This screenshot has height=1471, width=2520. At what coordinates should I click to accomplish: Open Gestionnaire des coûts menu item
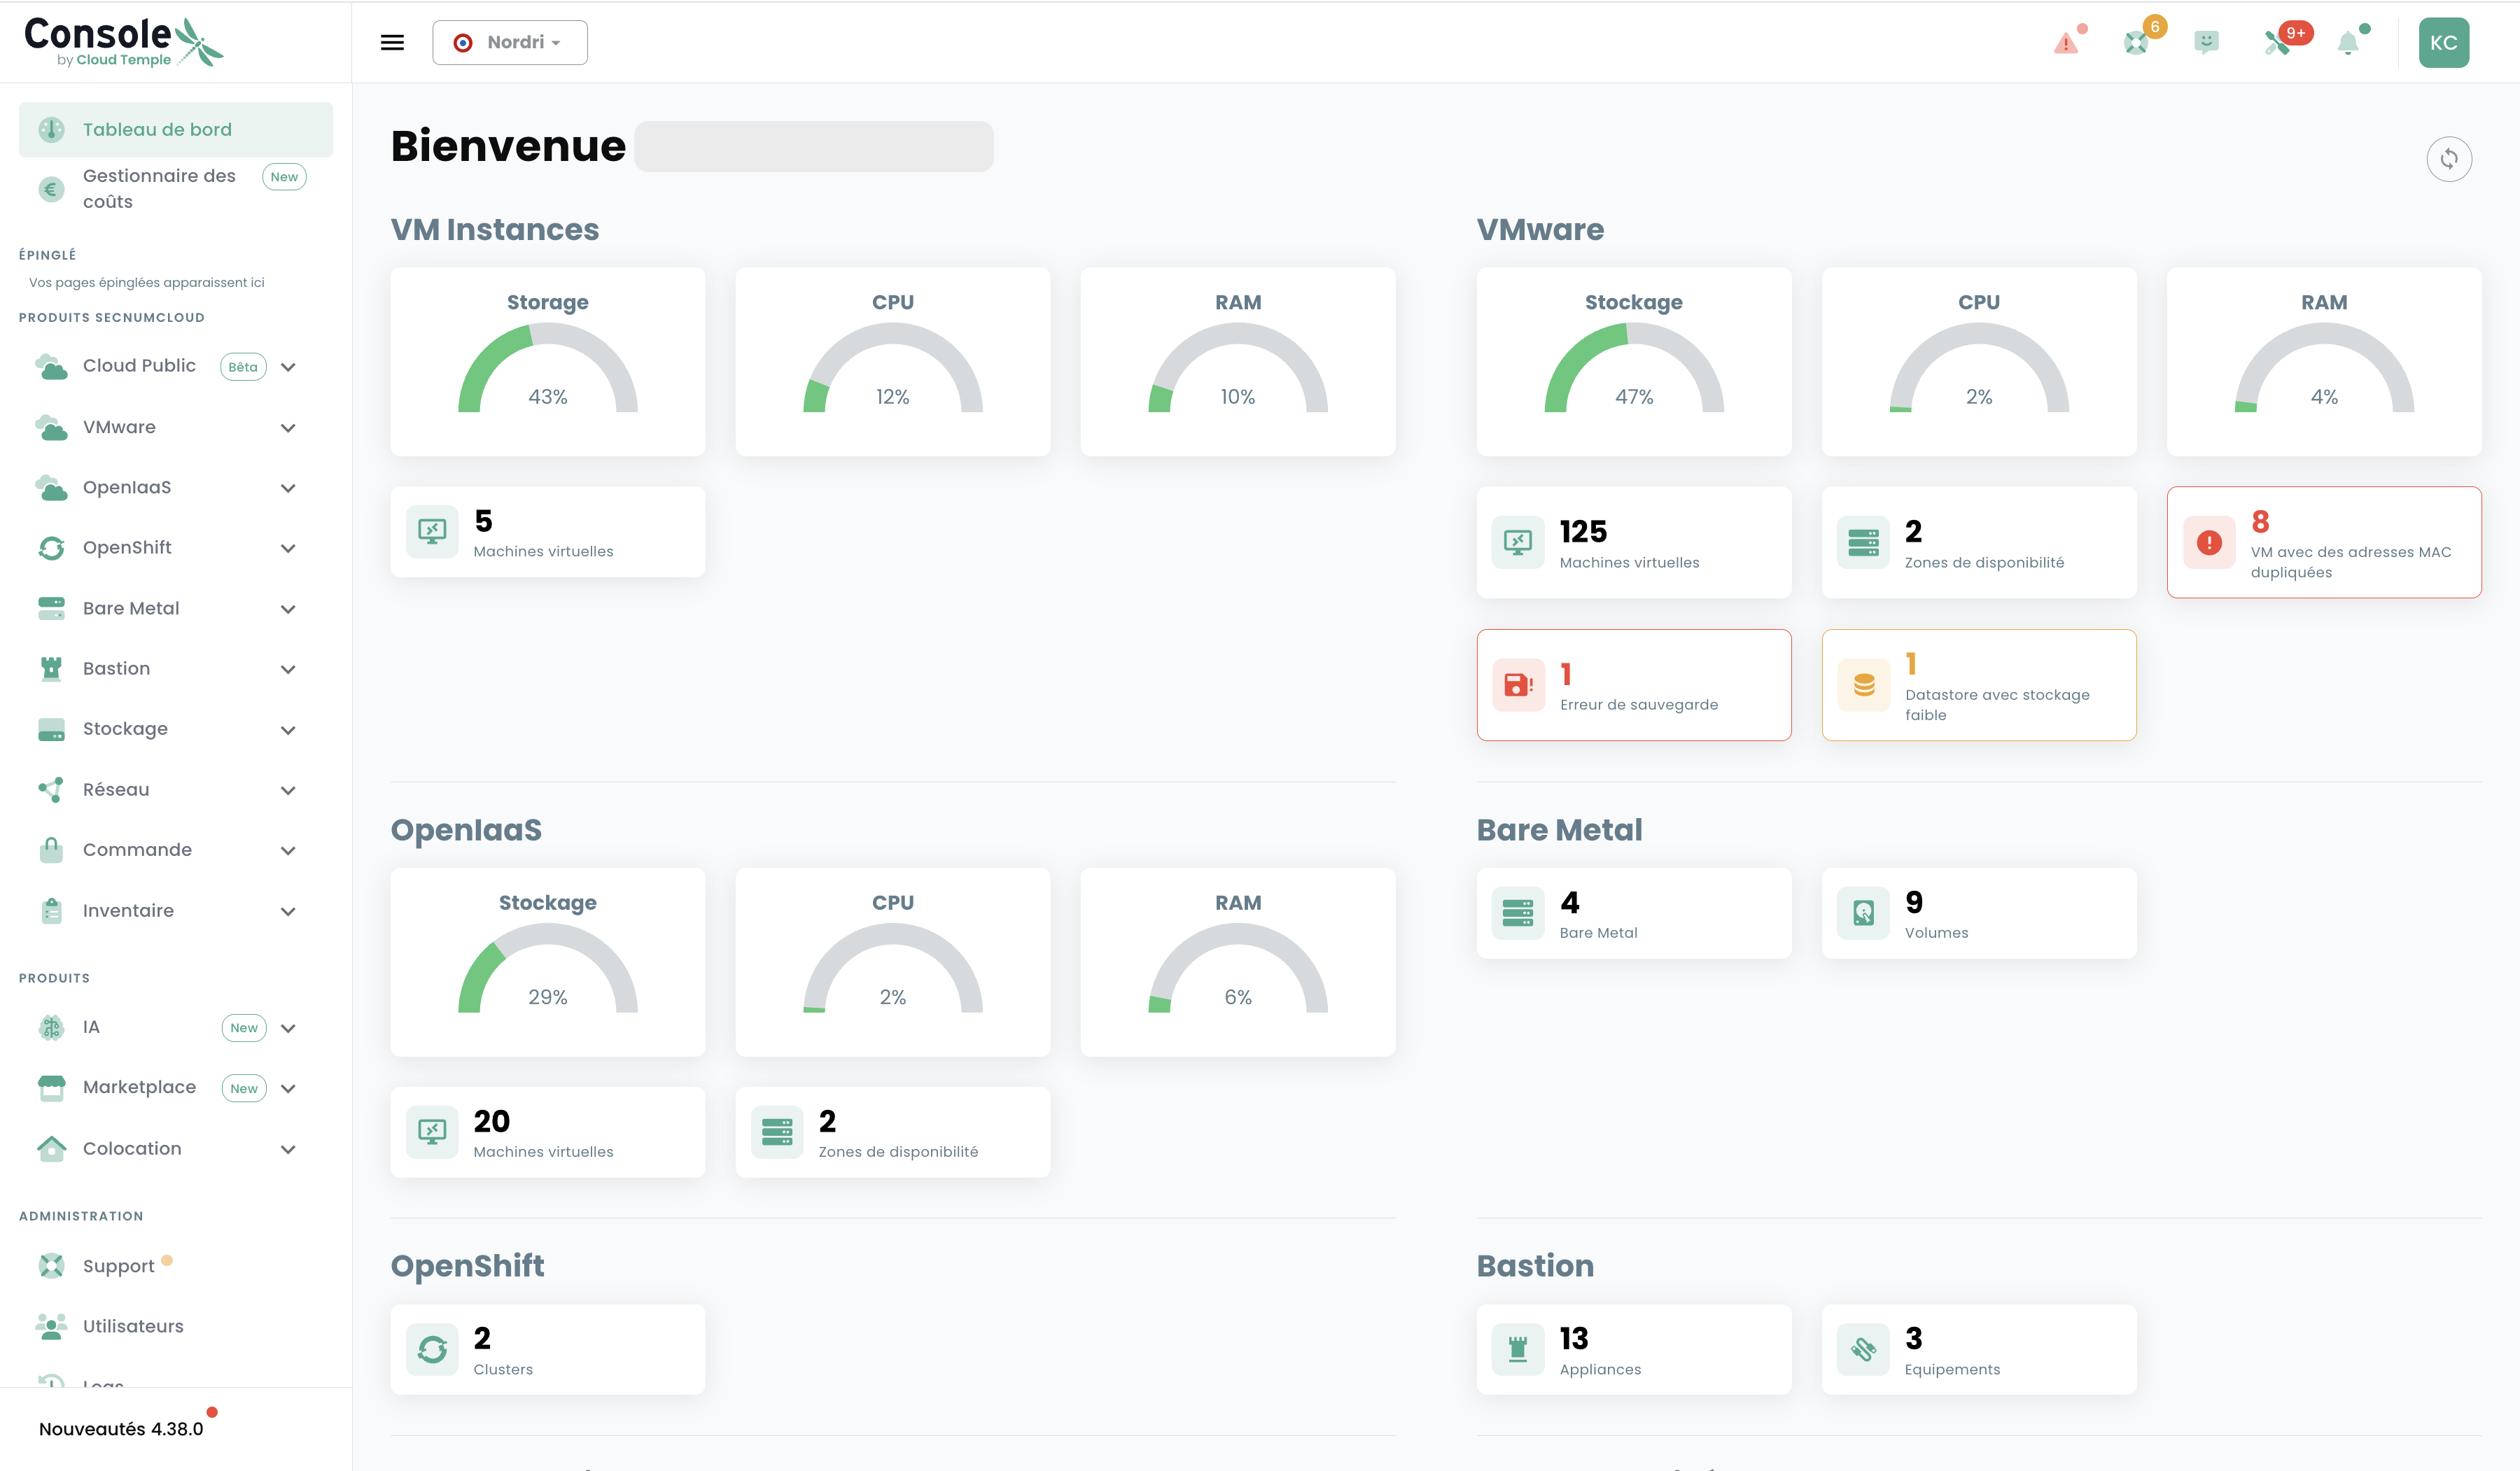[176, 188]
